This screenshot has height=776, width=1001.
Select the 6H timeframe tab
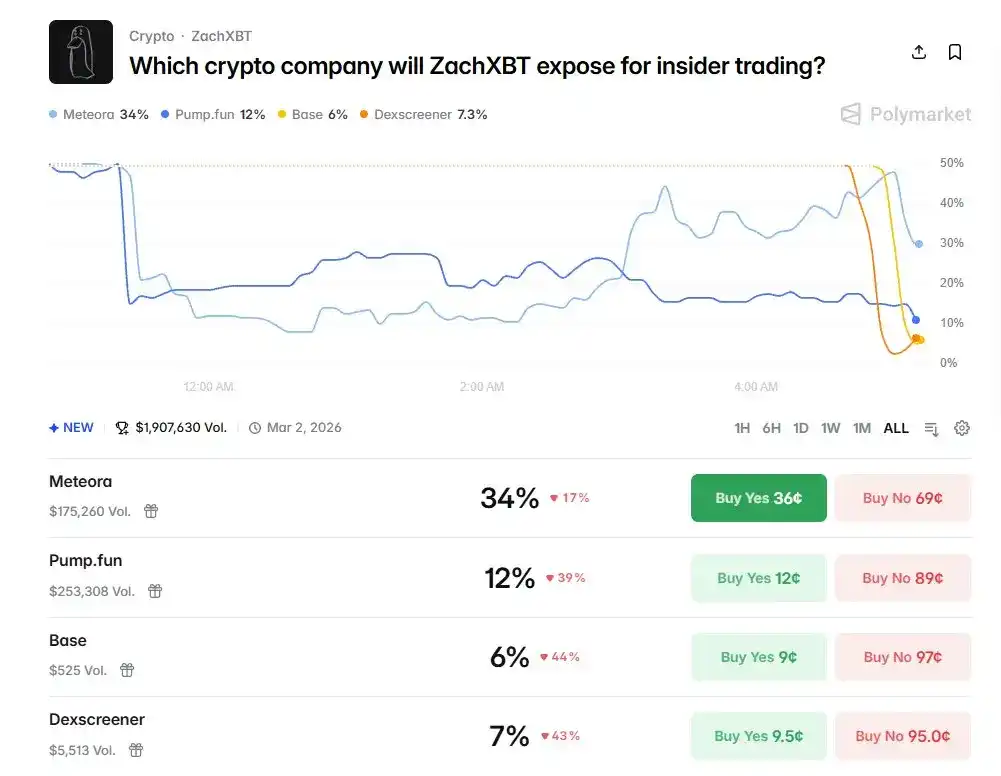click(771, 427)
